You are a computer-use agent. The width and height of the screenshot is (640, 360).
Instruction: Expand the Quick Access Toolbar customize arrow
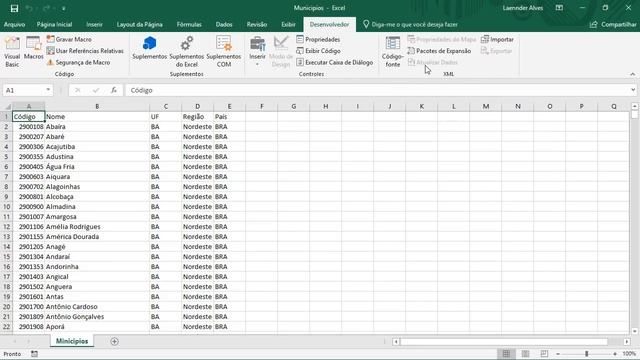click(64, 8)
